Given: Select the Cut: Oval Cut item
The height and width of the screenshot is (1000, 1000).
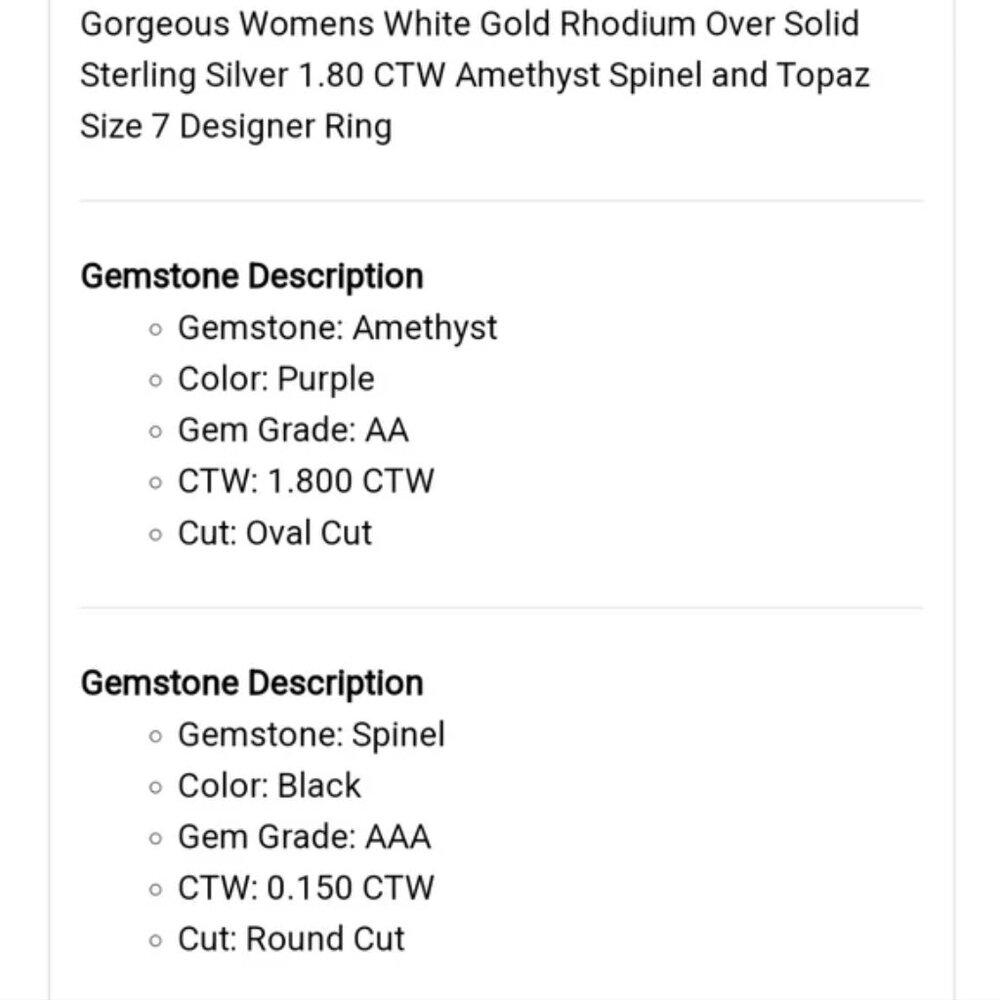Looking at the screenshot, I should (275, 533).
